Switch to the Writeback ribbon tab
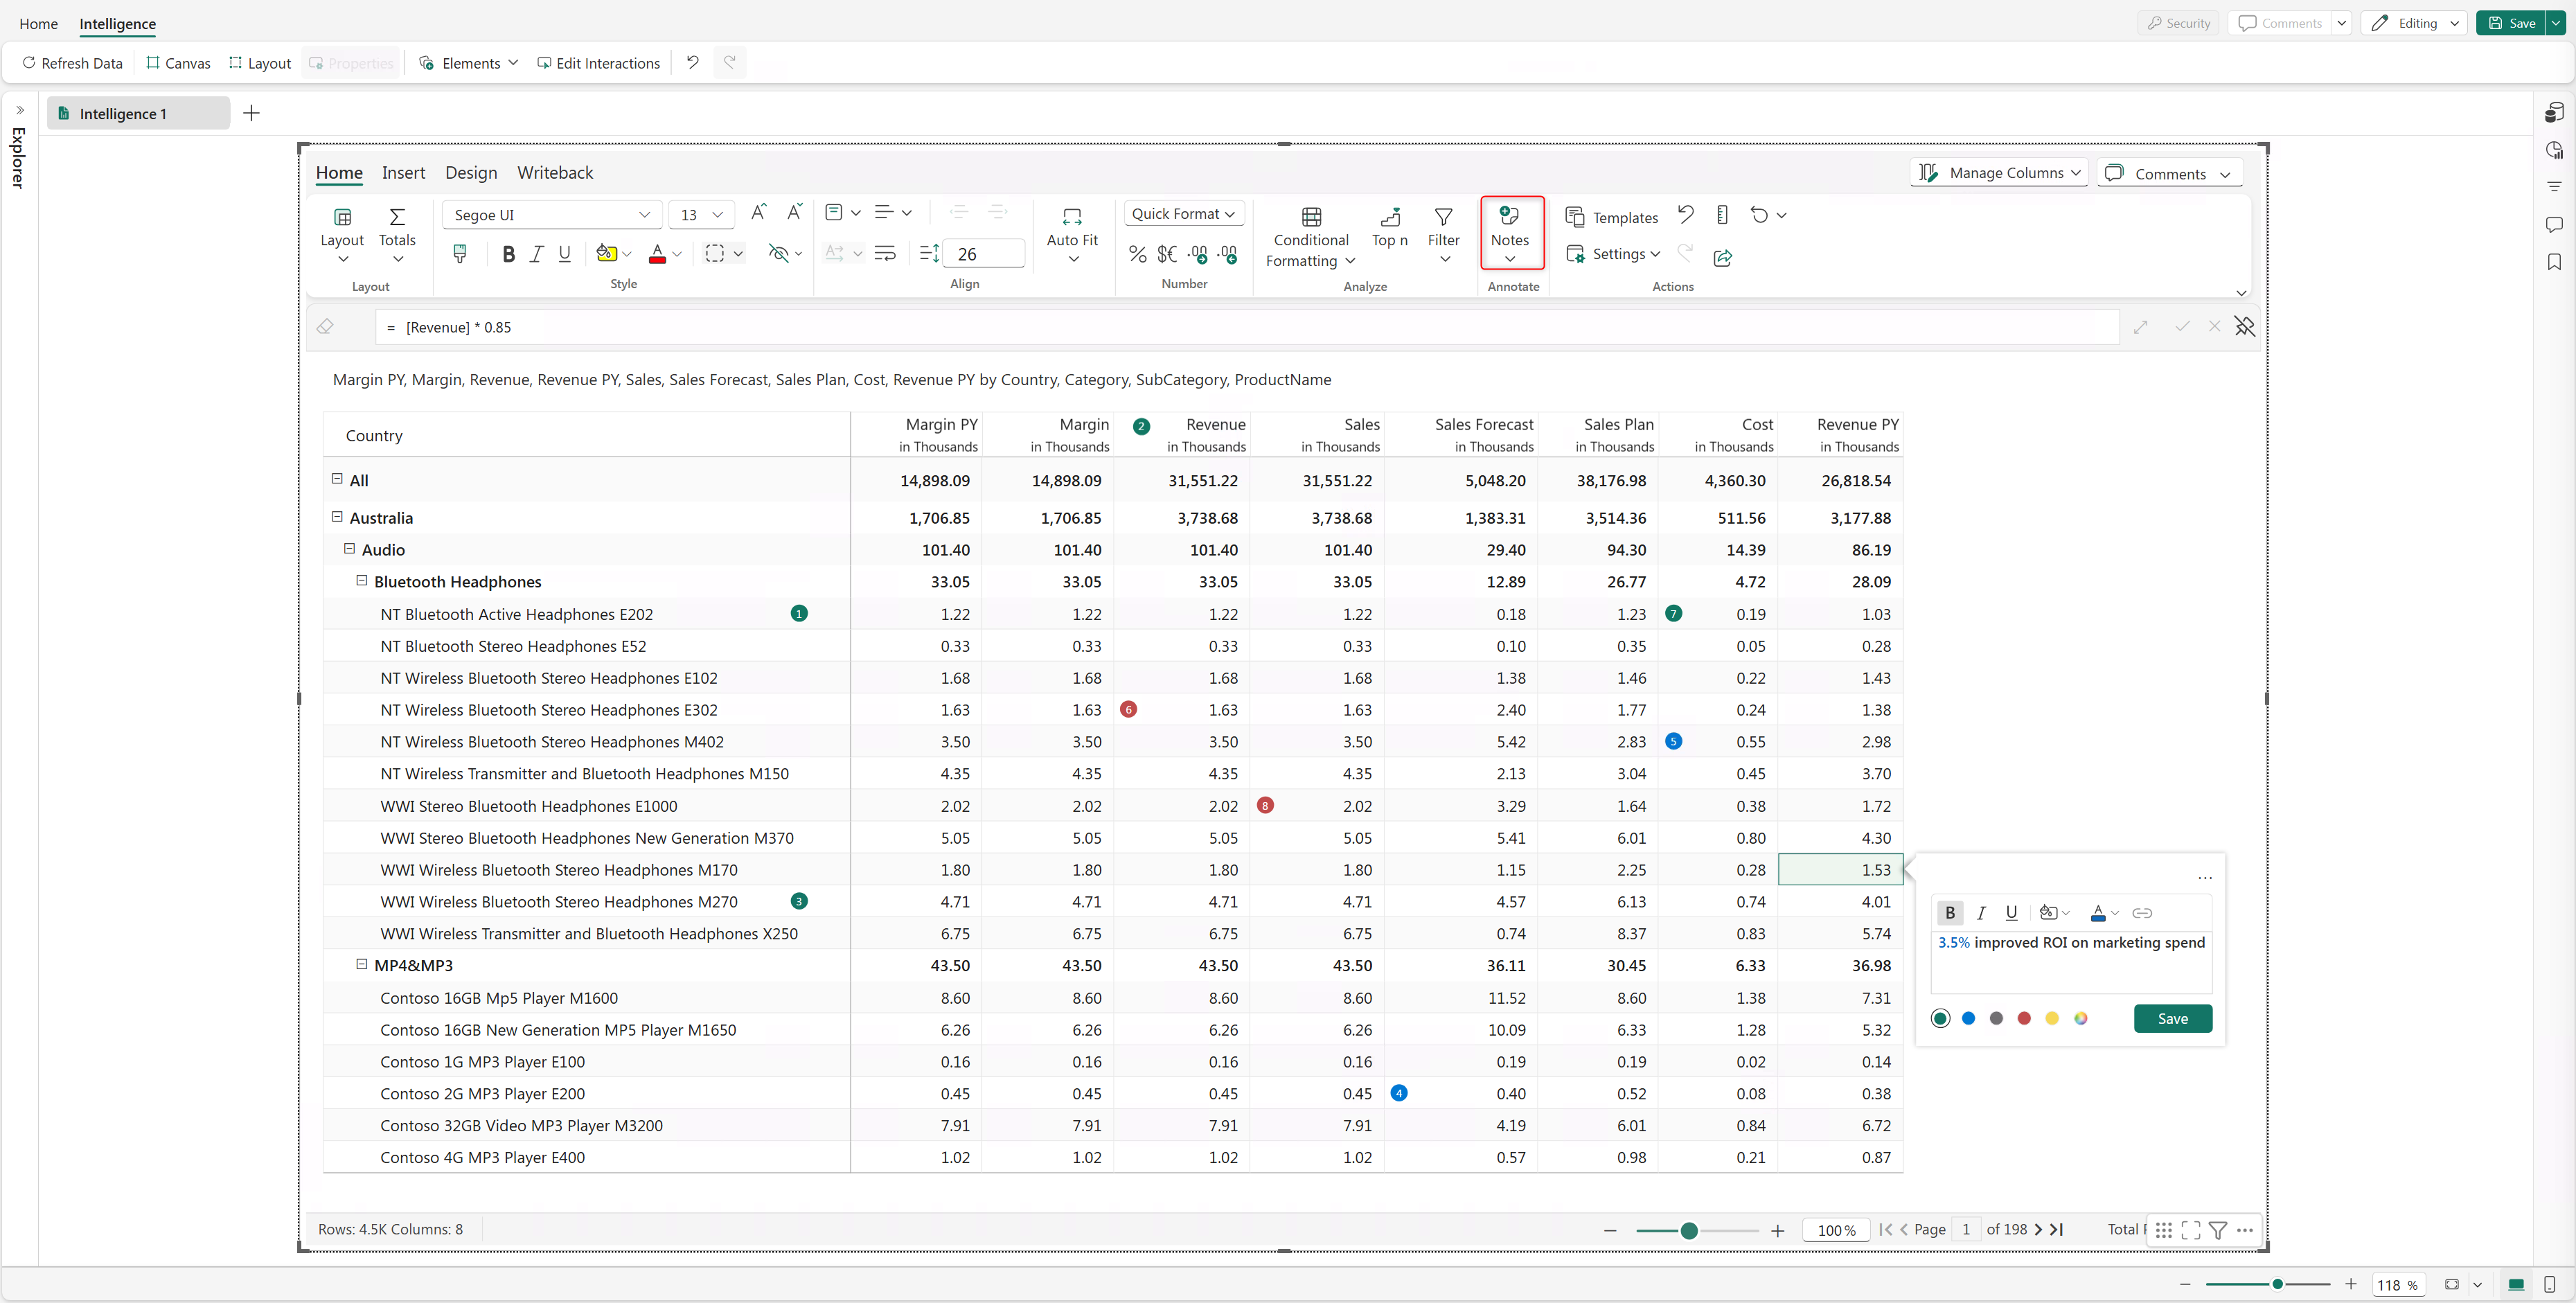2576x1303 pixels. tap(555, 173)
